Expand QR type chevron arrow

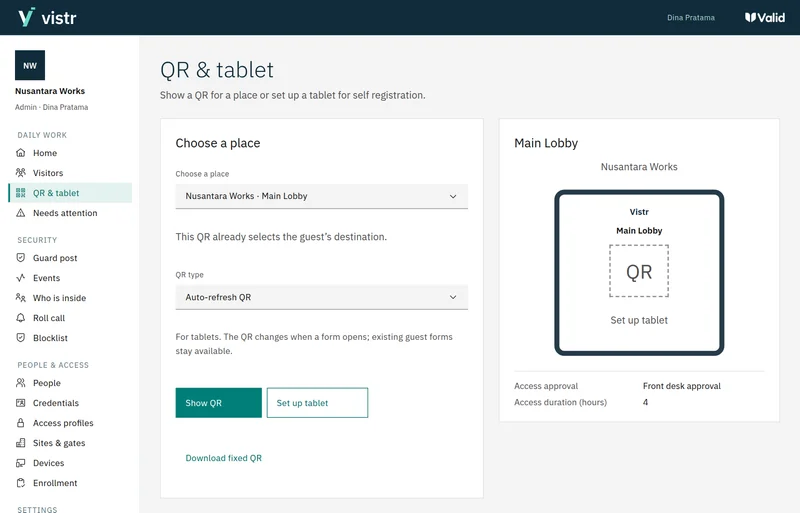pyautogui.click(x=453, y=297)
